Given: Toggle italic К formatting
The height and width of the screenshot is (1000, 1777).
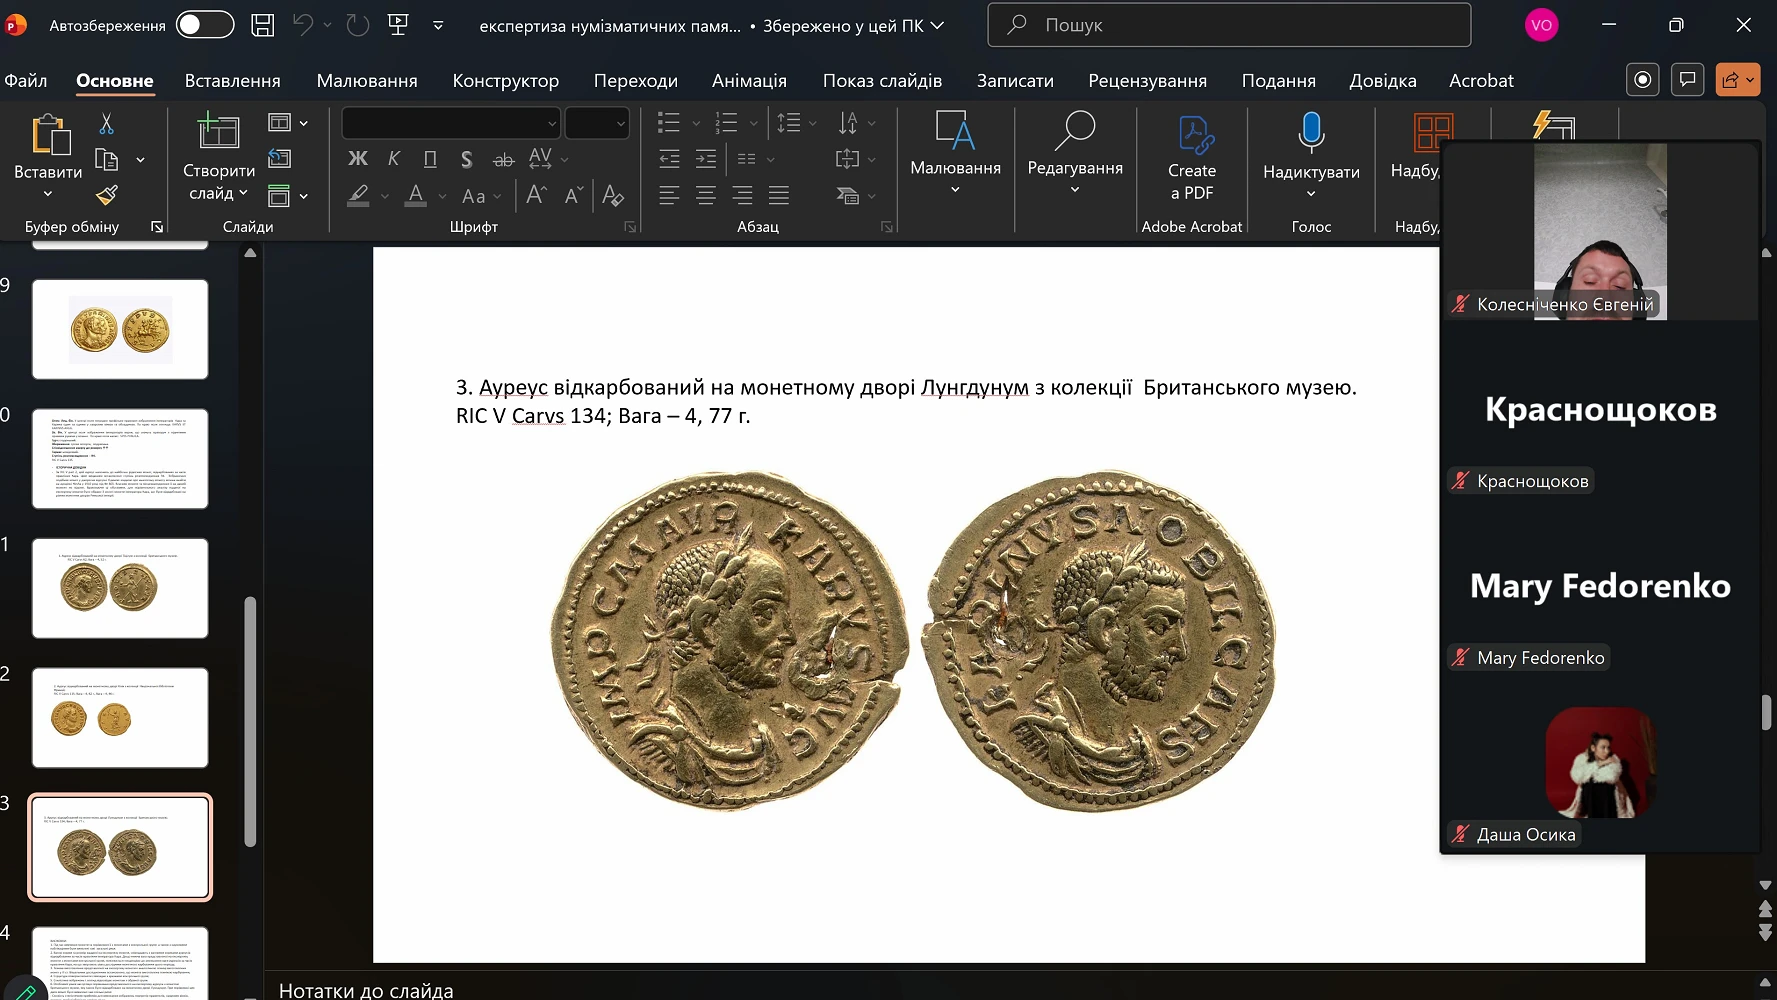Looking at the screenshot, I should (394, 159).
